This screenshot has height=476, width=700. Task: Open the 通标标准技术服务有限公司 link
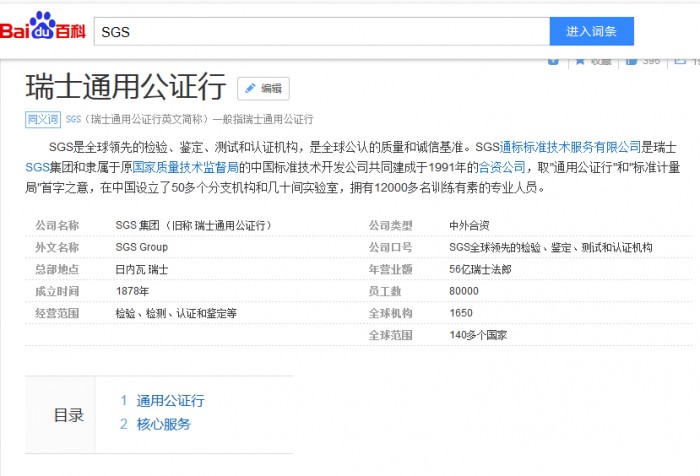coord(570,147)
